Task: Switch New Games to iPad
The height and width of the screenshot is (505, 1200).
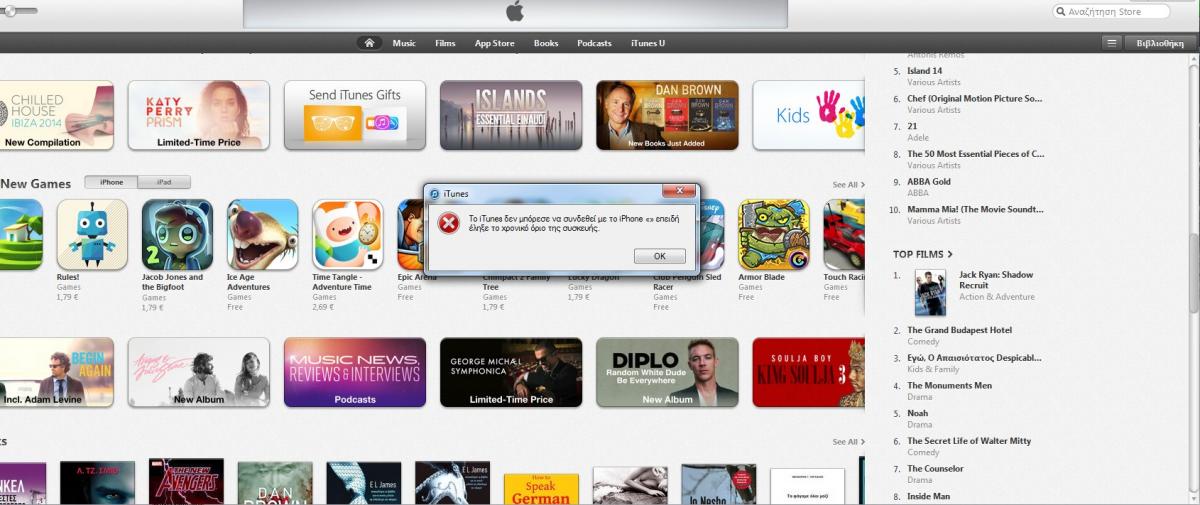Action: pos(164,183)
